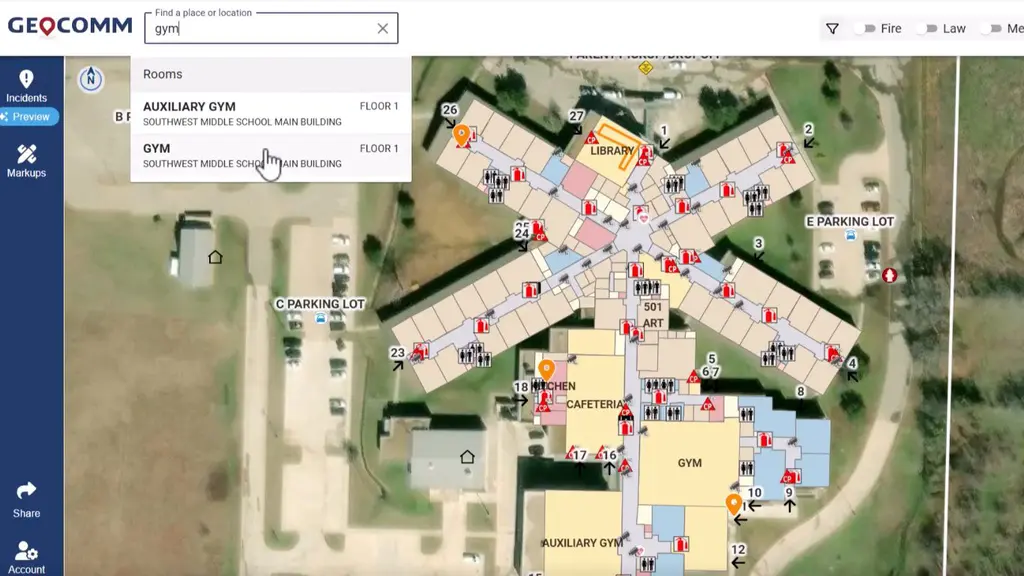Click the Preview badge under Incidents

(30, 117)
